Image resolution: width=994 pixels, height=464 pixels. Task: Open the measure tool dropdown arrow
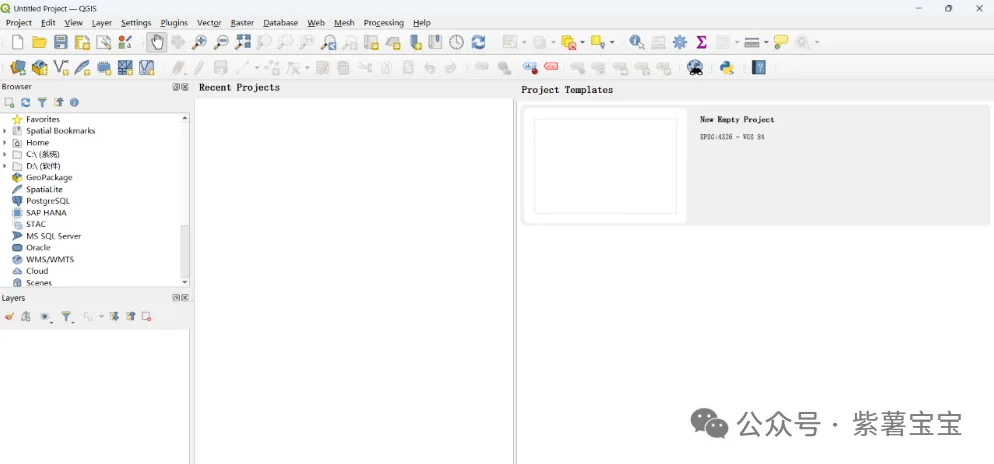pos(765,42)
